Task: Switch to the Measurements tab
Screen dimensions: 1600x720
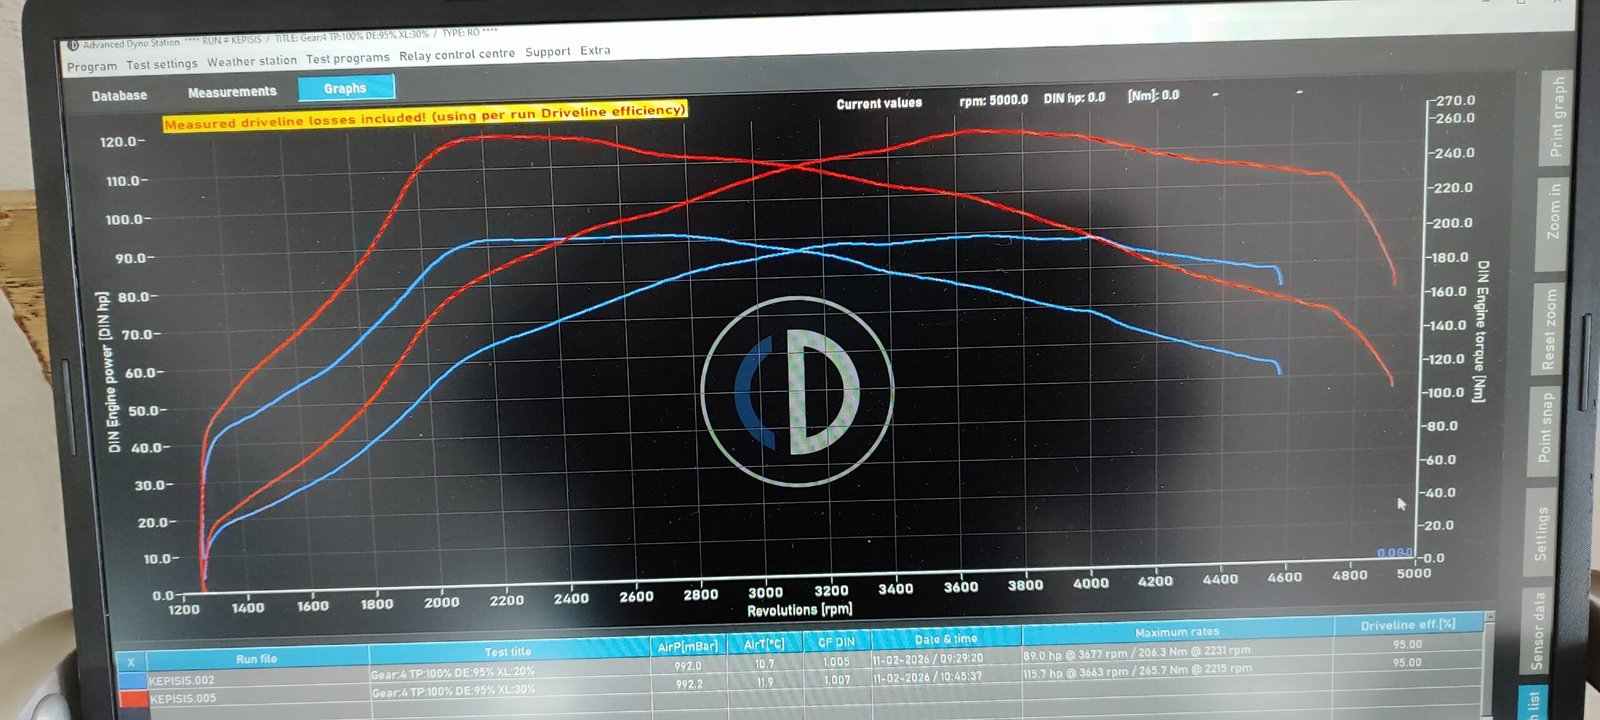Action: pyautogui.click(x=232, y=92)
